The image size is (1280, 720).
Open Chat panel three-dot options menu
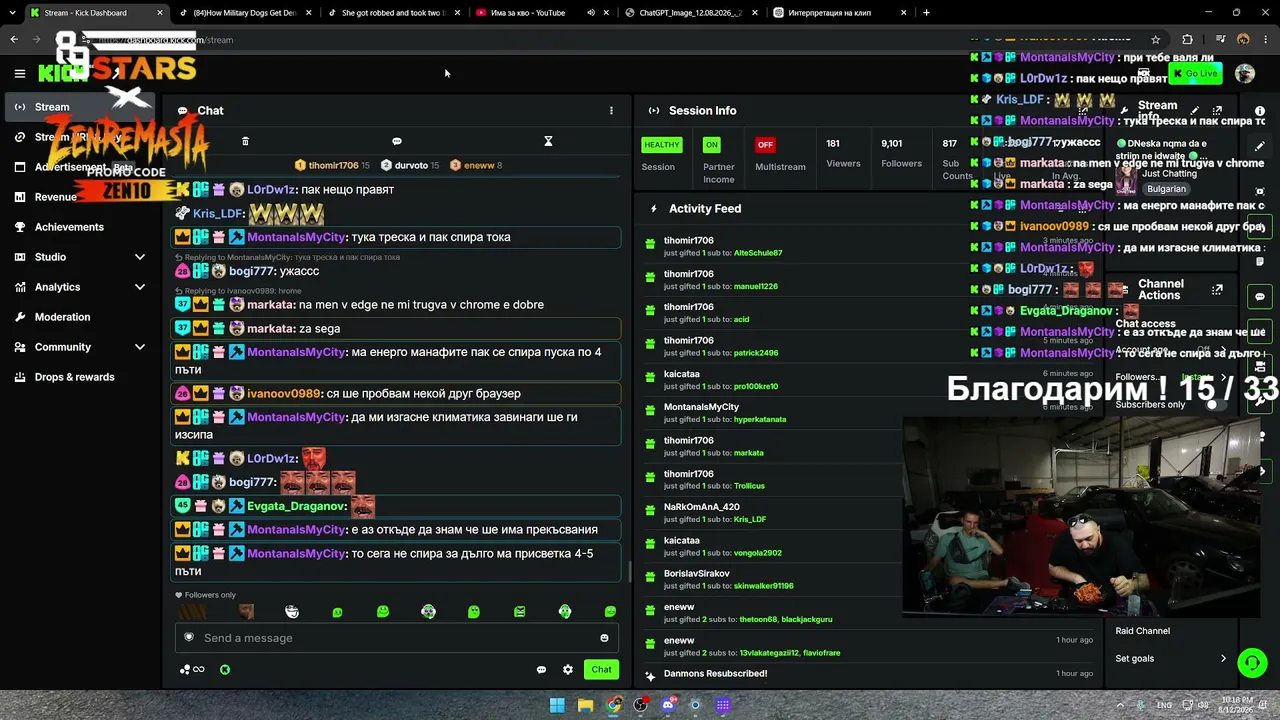coord(611,111)
